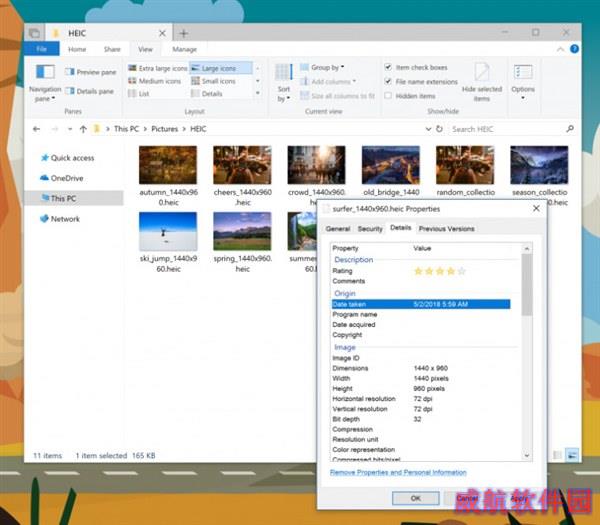The width and height of the screenshot is (600, 525).
Task: Open the Share ribbon tab
Action: click(112, 49)
